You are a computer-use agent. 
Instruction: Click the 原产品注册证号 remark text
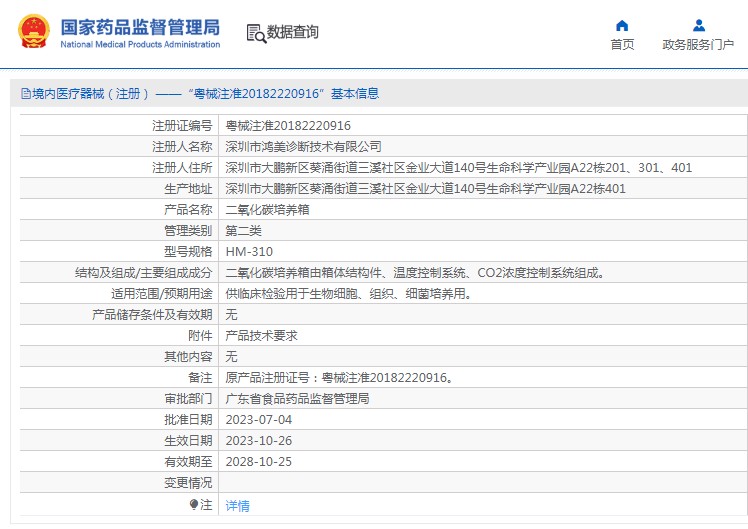(340, 377)
